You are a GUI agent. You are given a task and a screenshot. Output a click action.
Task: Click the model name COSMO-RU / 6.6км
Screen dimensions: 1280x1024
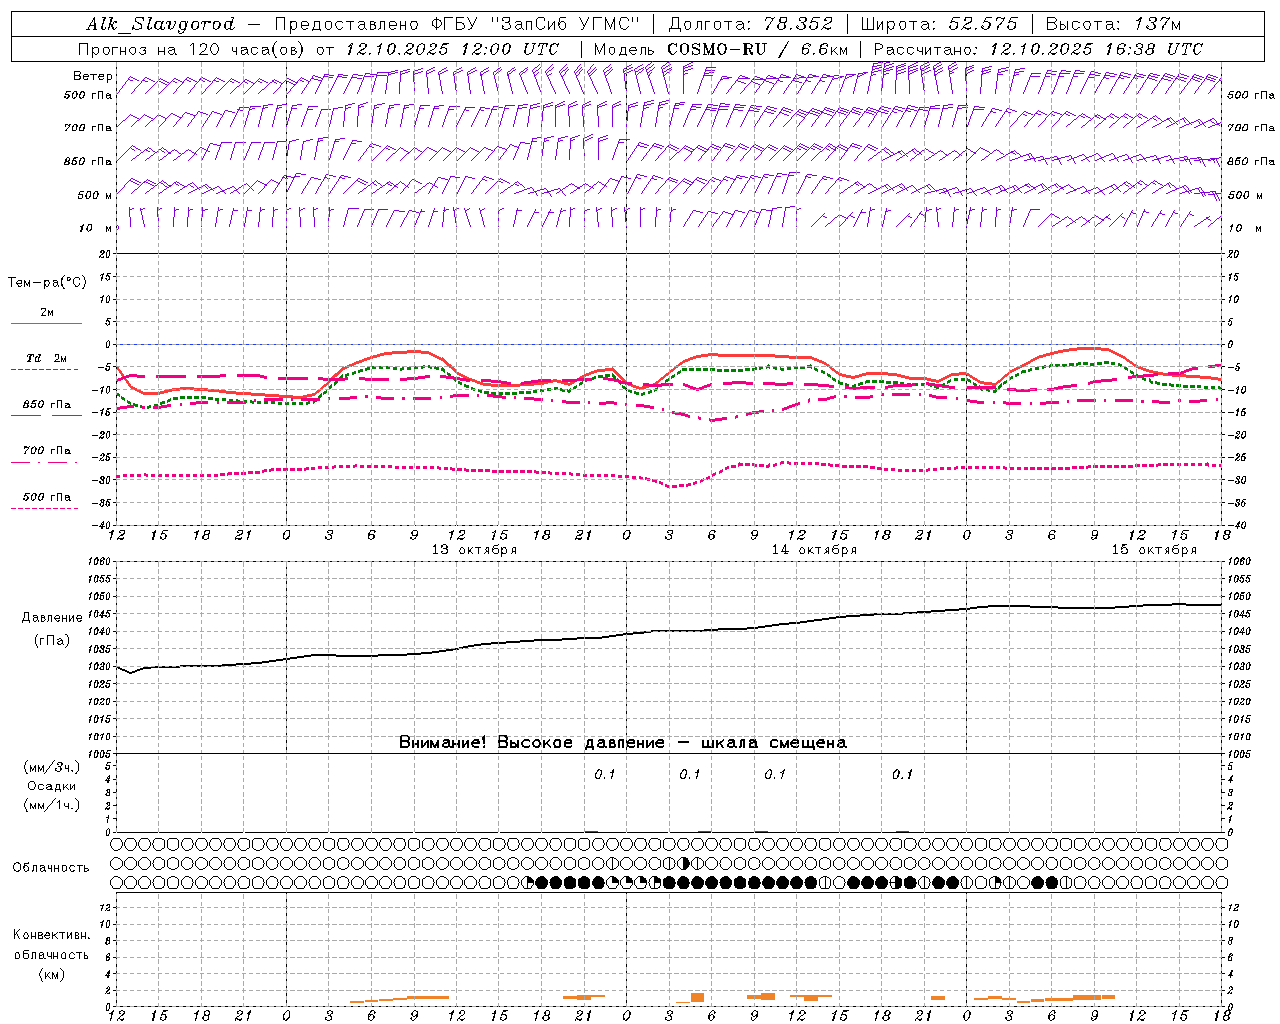[757, 48]
